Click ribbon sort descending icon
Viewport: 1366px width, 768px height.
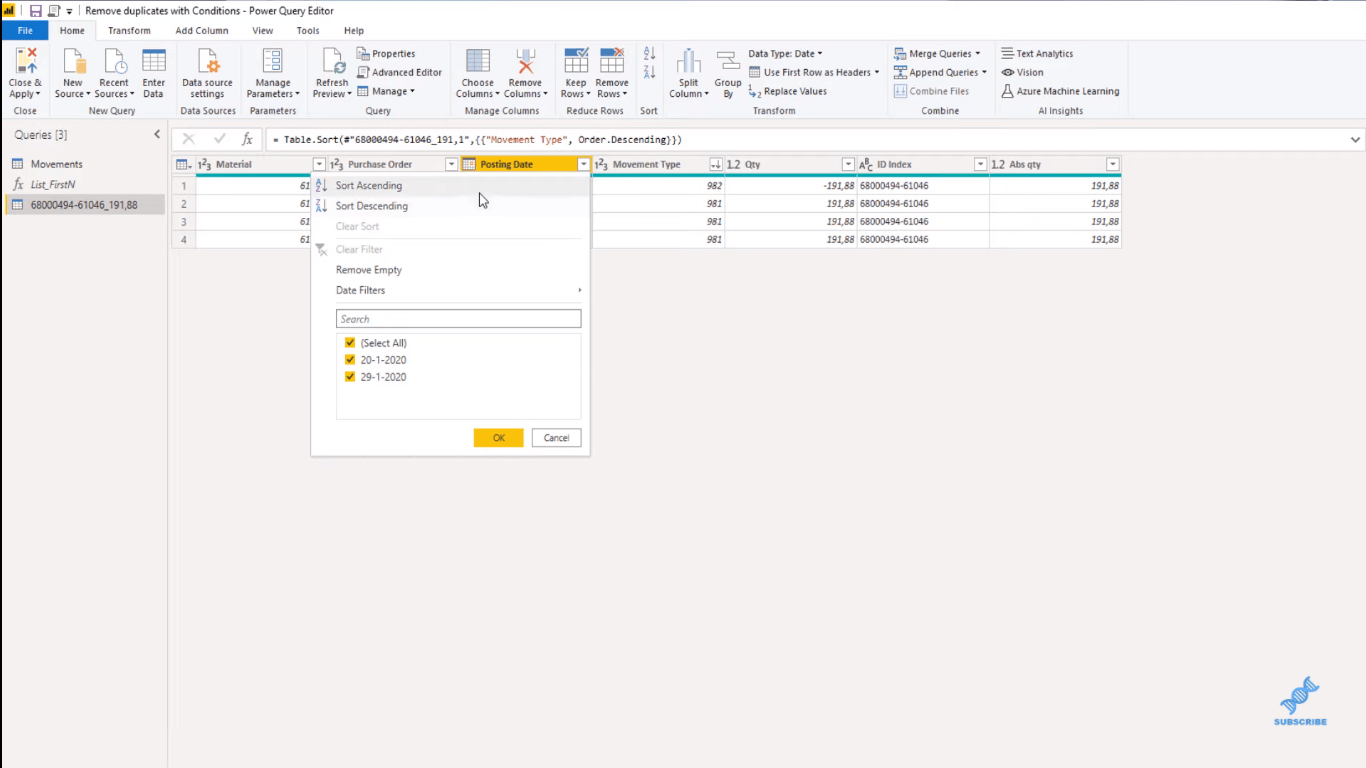(x=649, y=72)
